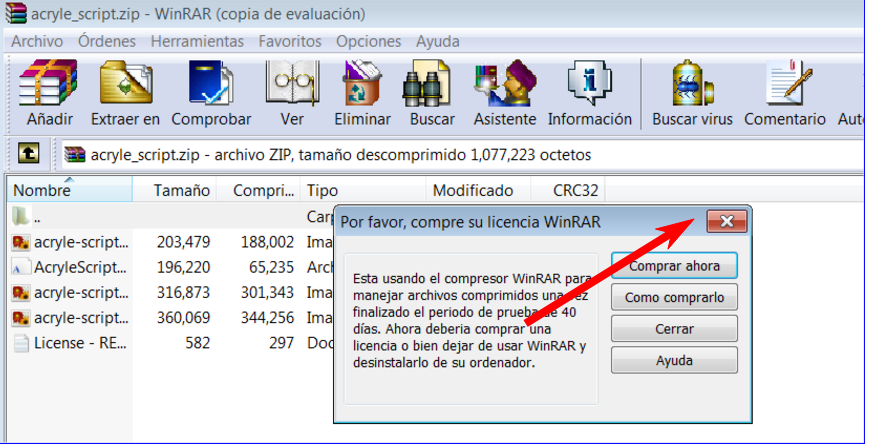The height and width of the screenshot is (446, 875).
Task: Click the Comentario notepad icon
Action: coord(789,83)
